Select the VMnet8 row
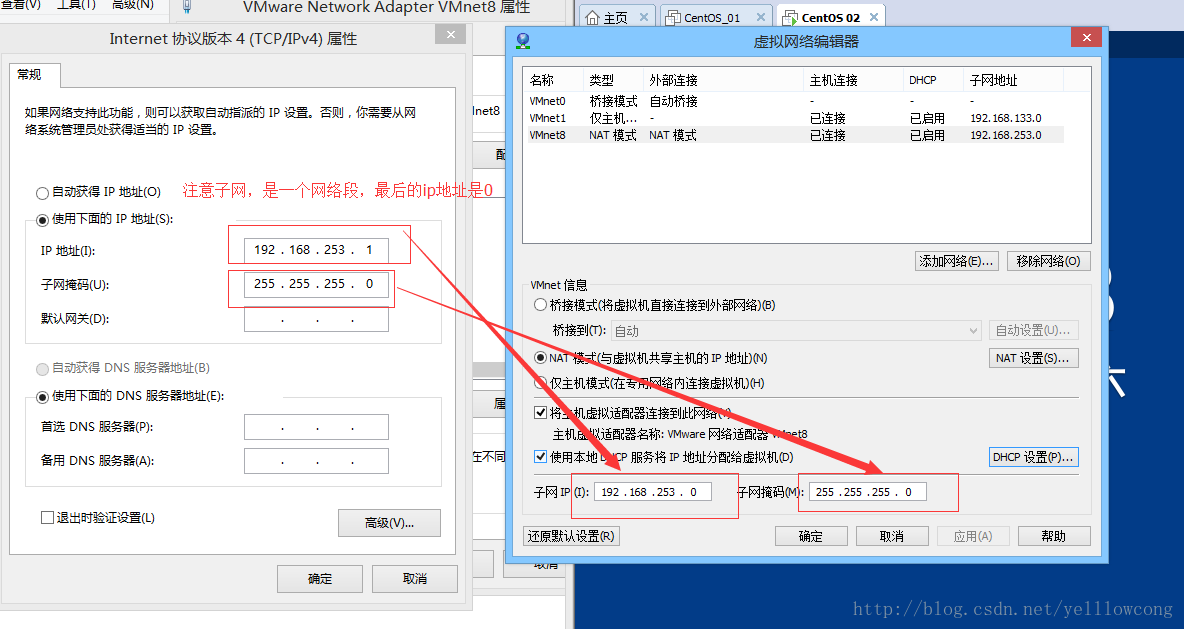 pyautogui.click(x=797, y=135)
